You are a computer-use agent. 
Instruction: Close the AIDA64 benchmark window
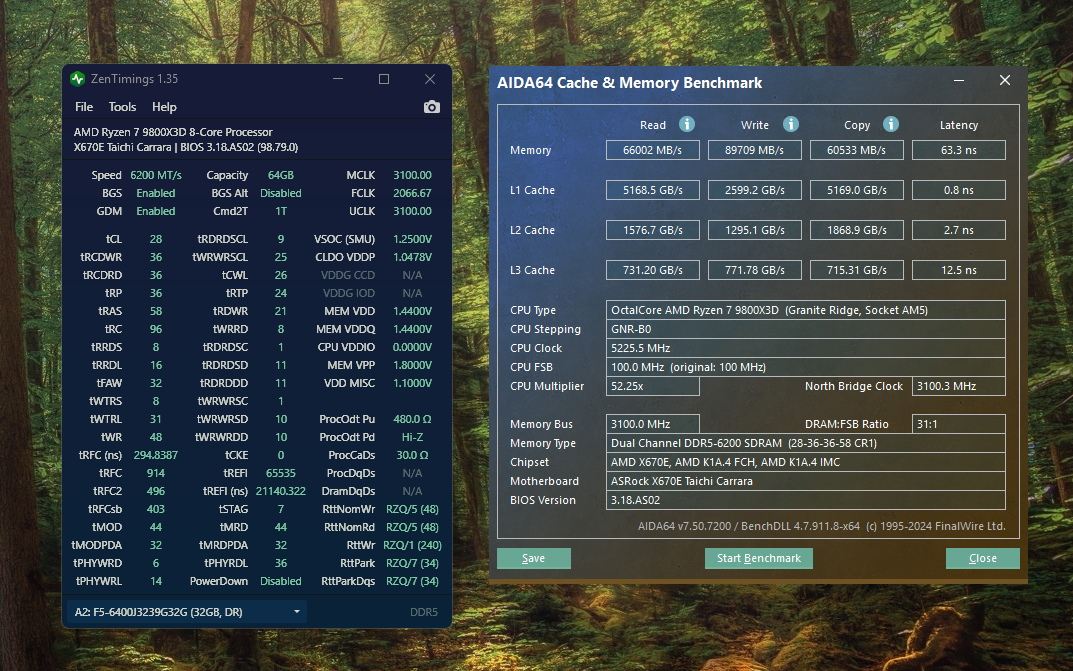click(1005, 81)
